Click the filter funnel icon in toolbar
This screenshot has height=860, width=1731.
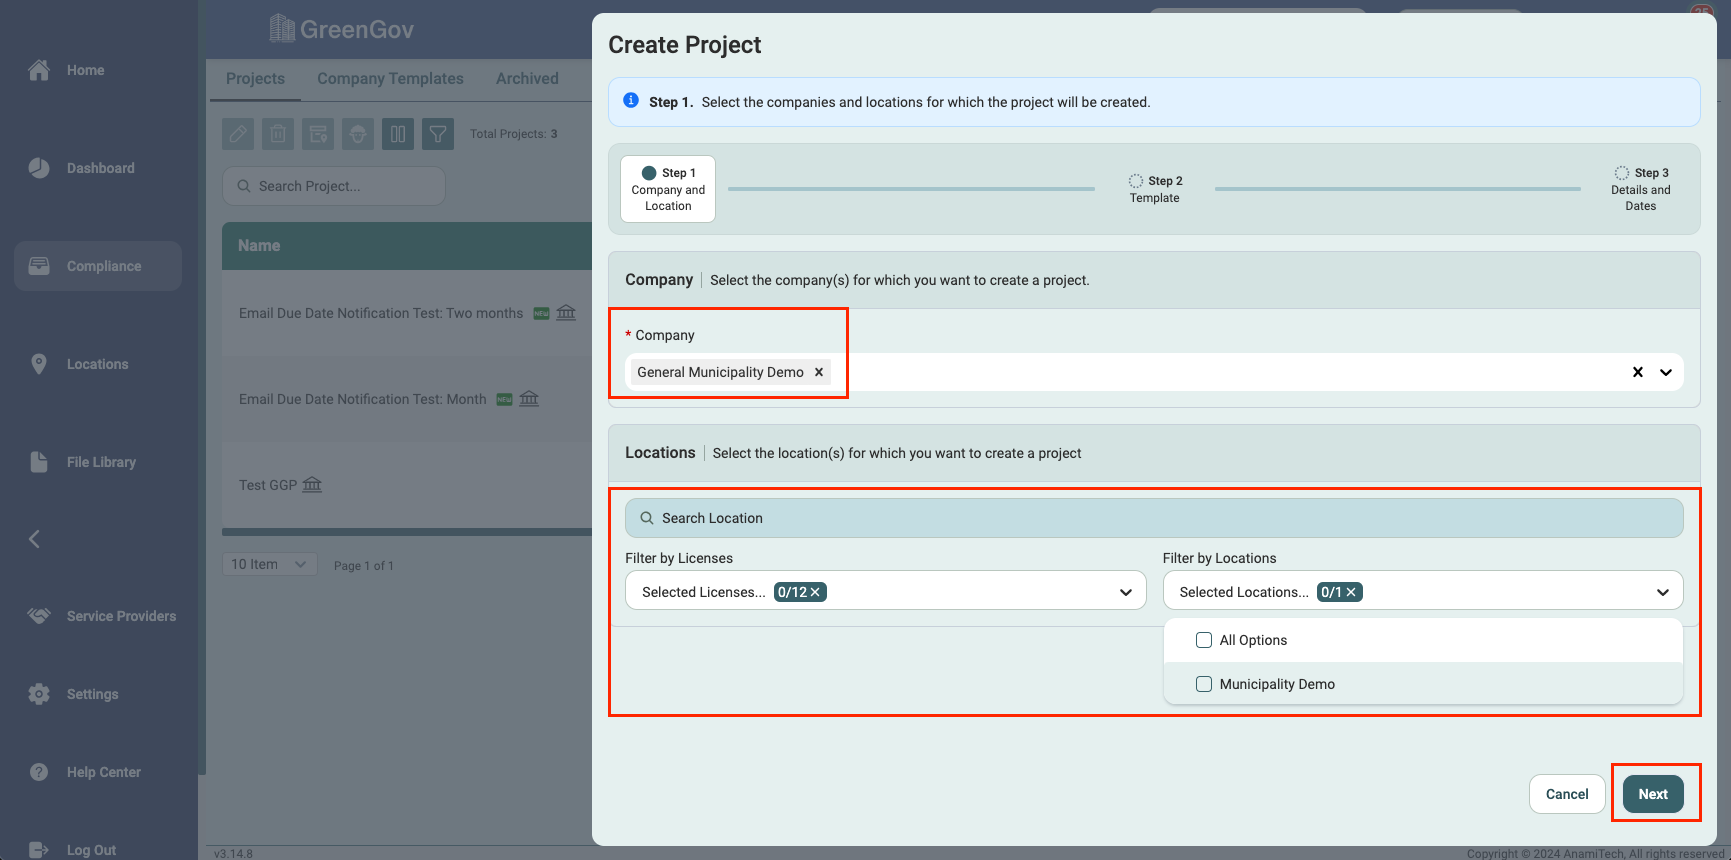click(x=438, y=134)
